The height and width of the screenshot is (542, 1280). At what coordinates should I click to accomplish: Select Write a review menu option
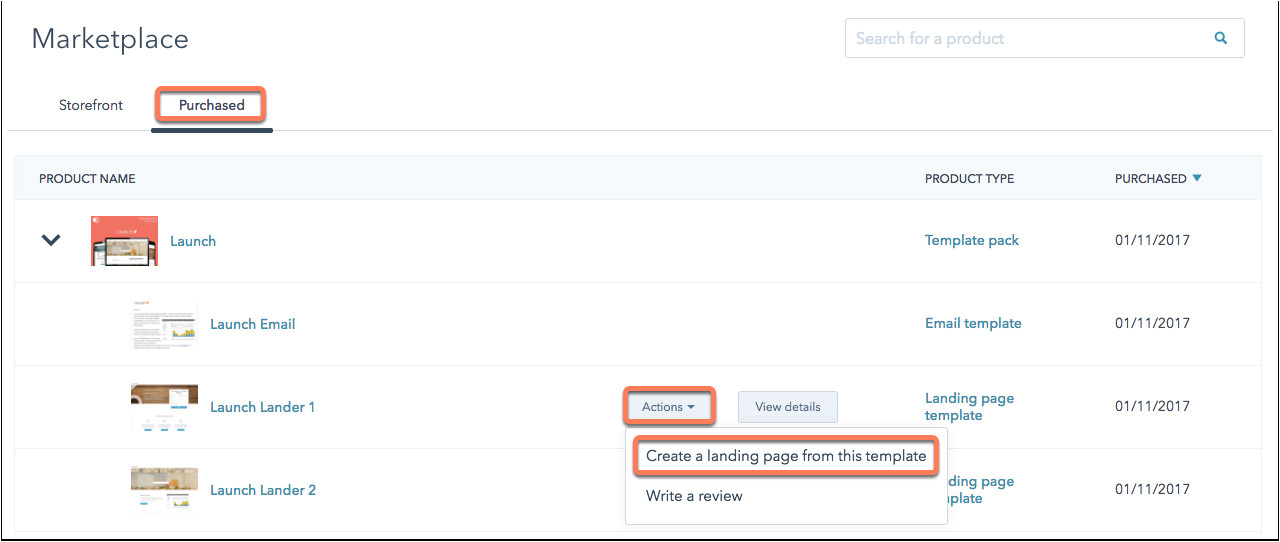[694, 496]
